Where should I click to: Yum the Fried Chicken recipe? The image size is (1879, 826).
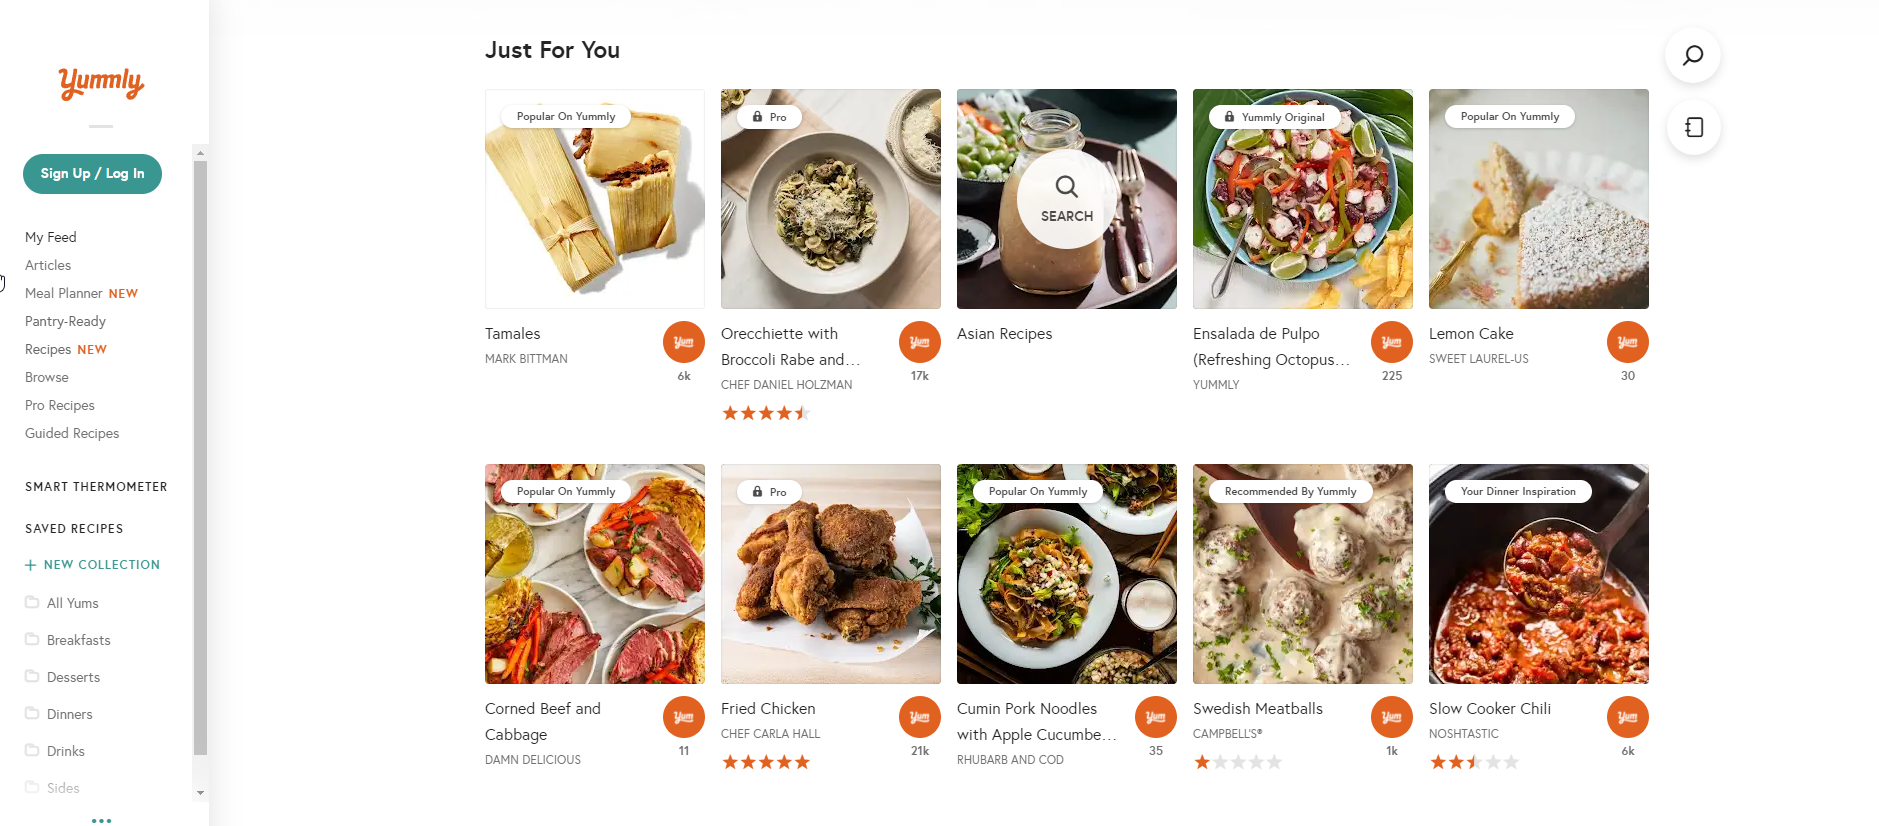click(919, 717)
